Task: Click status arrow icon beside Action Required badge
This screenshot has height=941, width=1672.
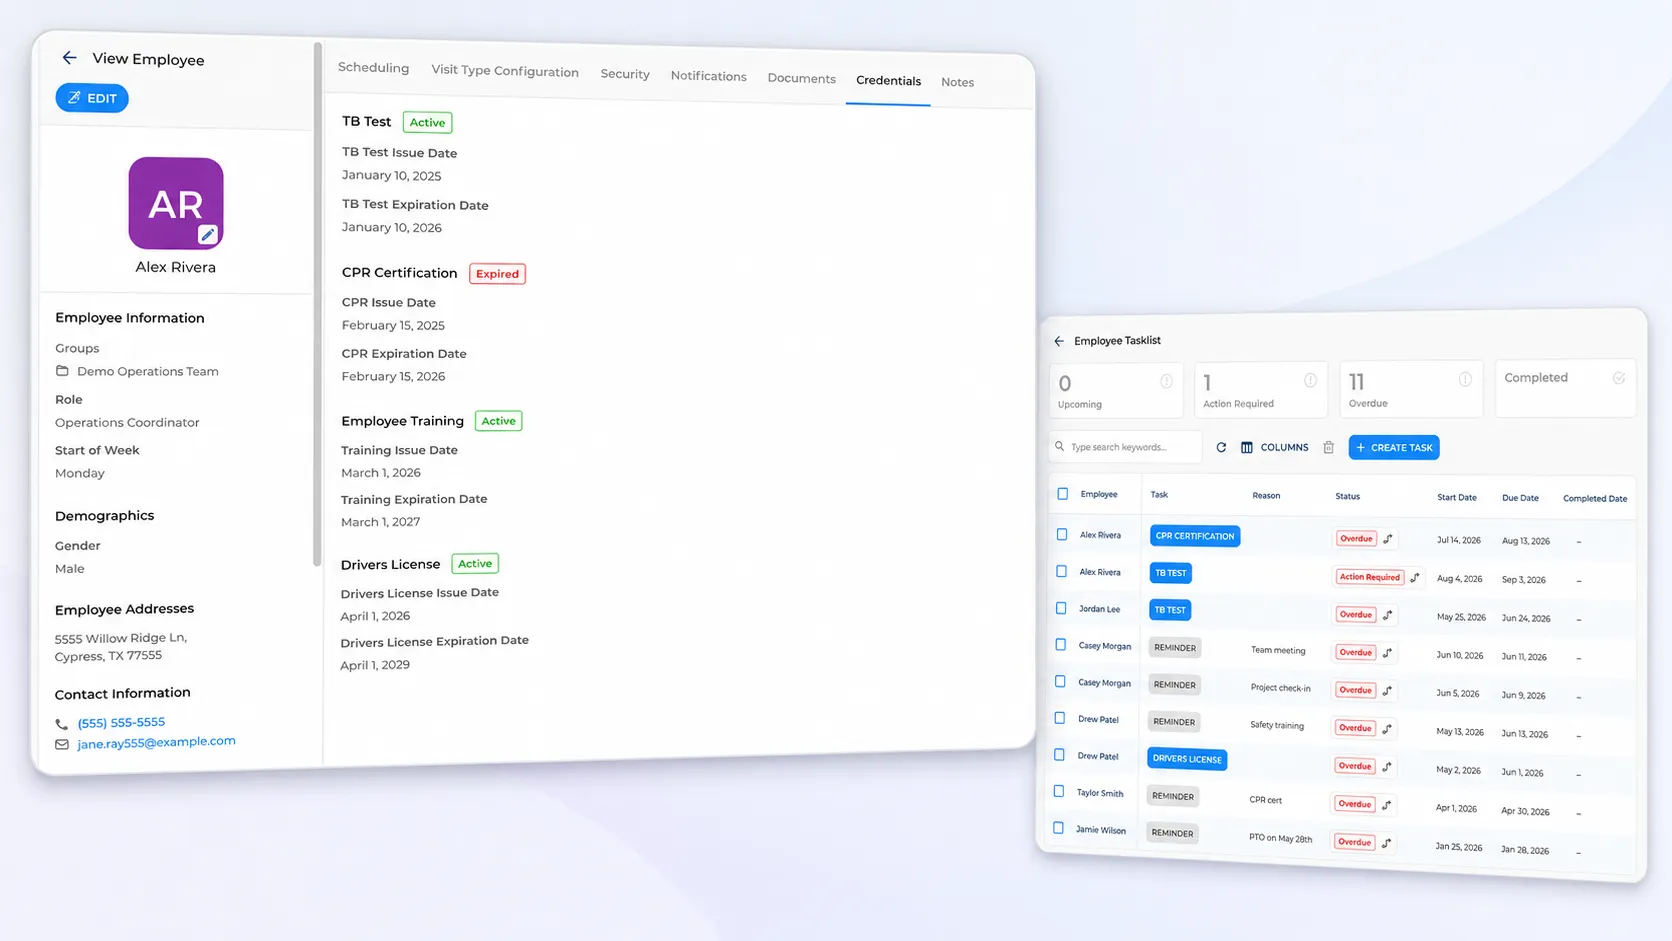Action: click(x=1415, y=577)
